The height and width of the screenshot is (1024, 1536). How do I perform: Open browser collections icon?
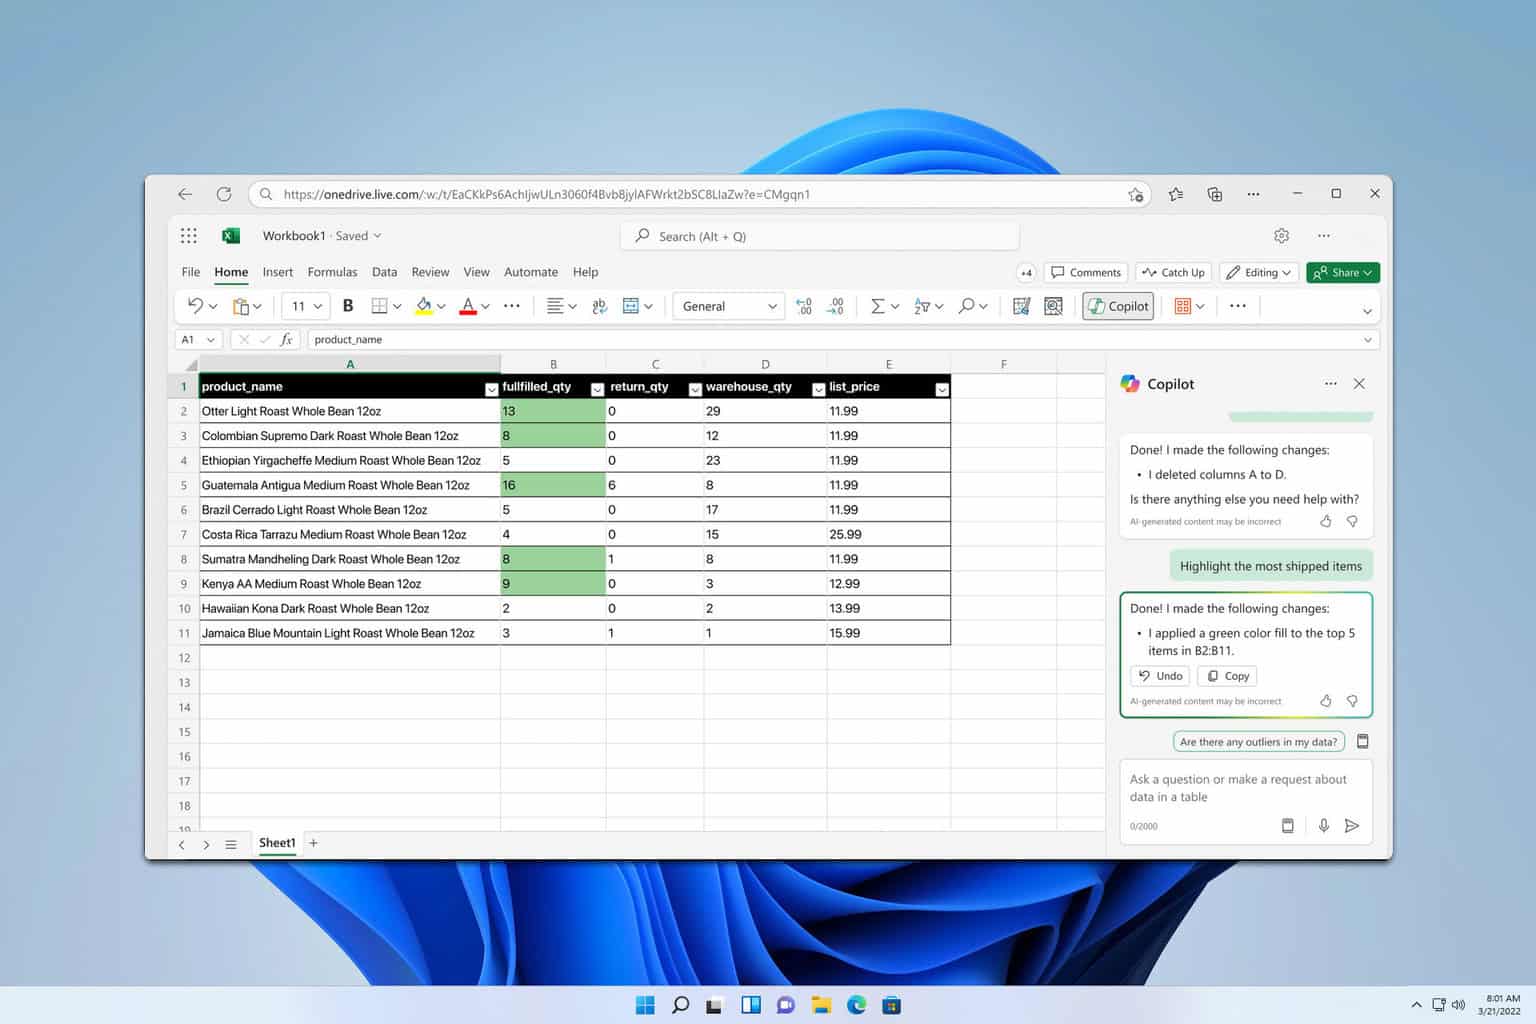click(1215, 194)
